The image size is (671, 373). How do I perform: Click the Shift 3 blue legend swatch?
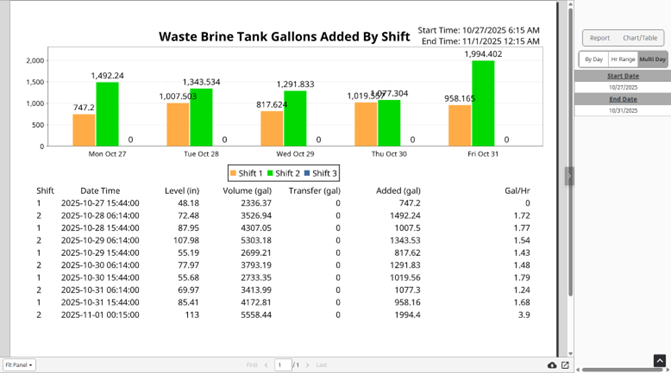coord(307,173)
